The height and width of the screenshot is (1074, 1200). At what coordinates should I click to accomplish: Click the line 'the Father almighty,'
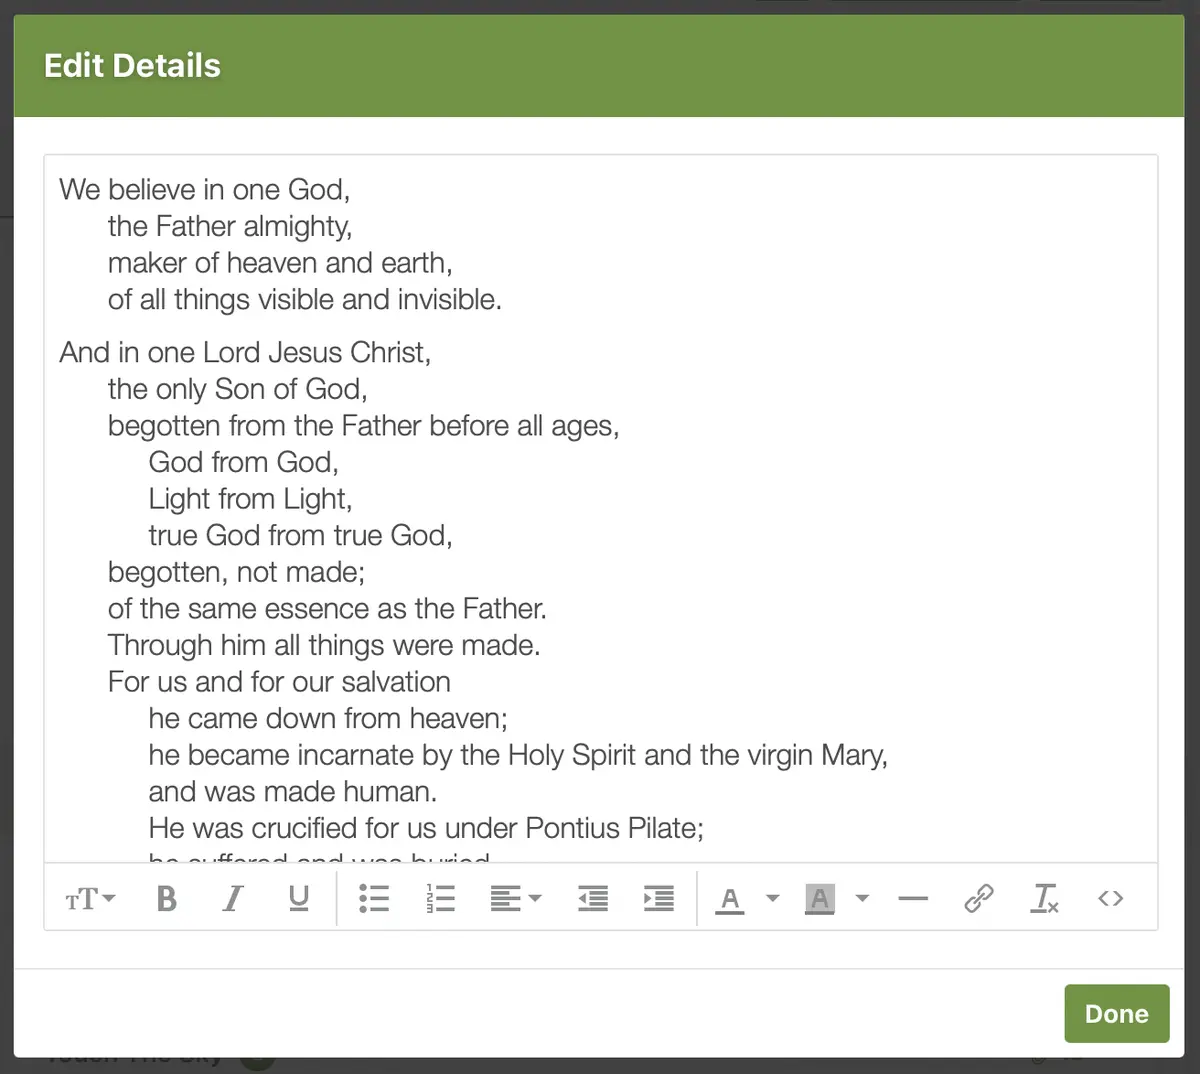click(230, 227)
